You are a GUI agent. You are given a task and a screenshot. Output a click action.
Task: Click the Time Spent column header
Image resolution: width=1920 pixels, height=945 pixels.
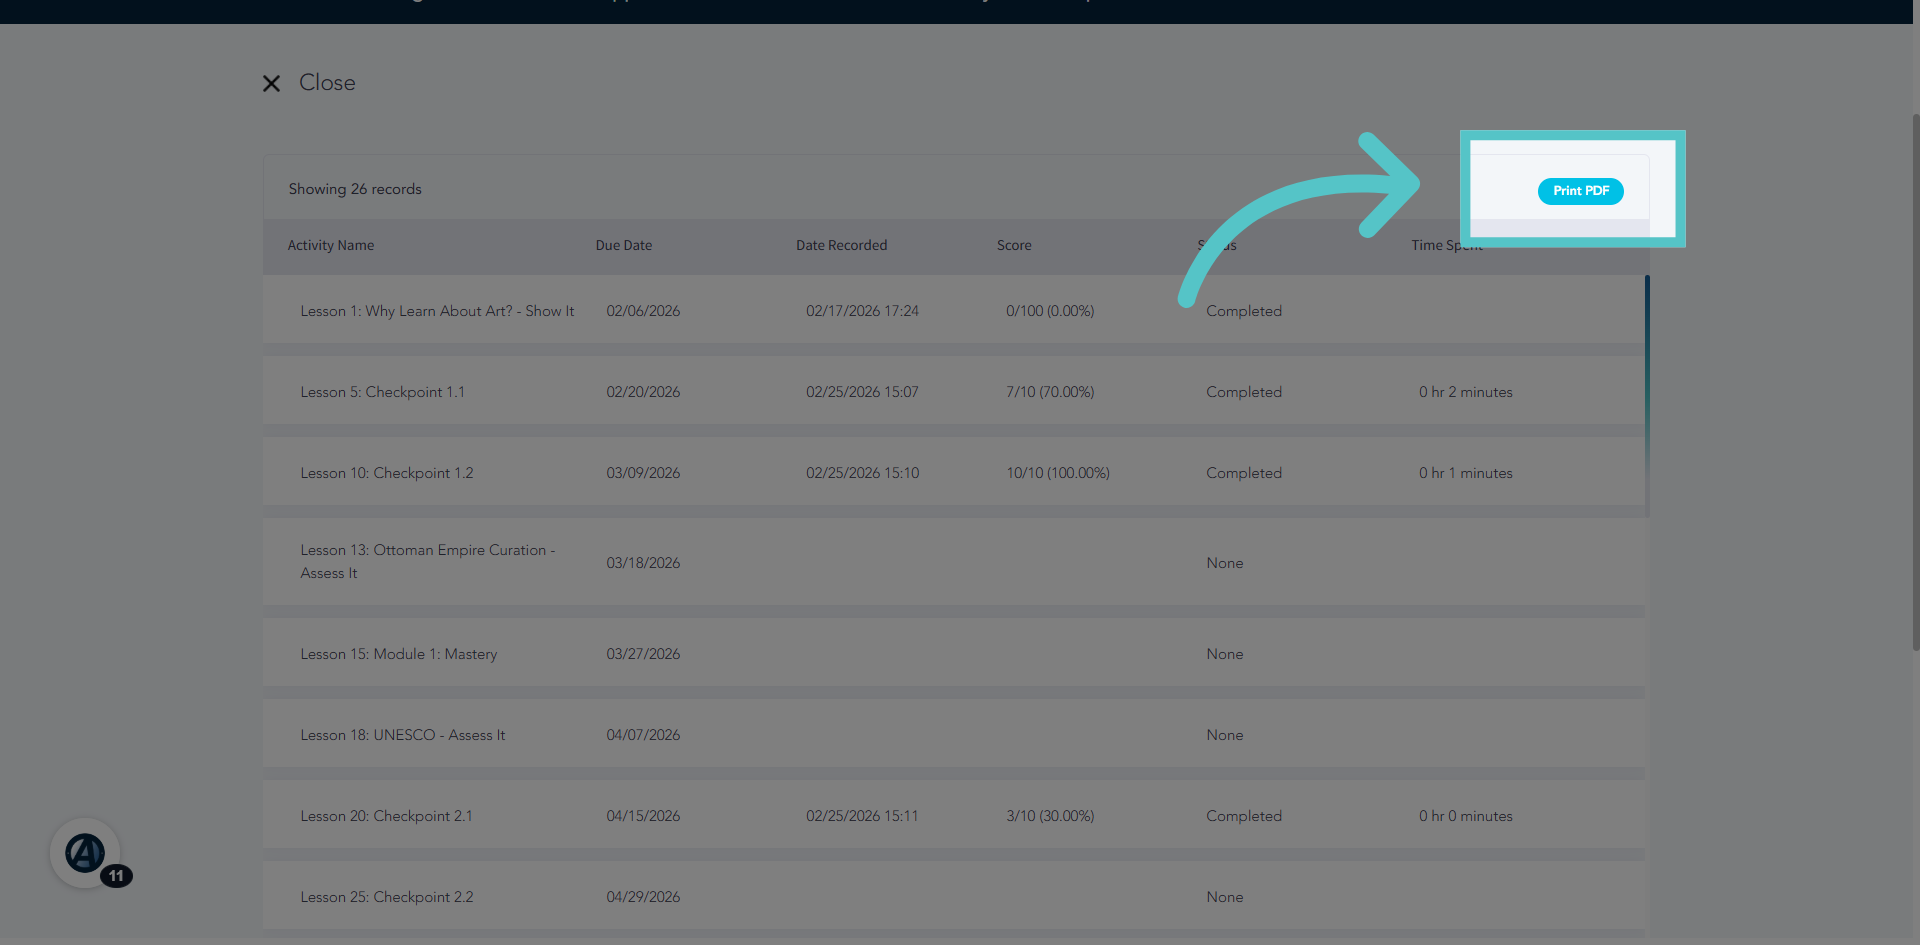[x=1447, y=245]
